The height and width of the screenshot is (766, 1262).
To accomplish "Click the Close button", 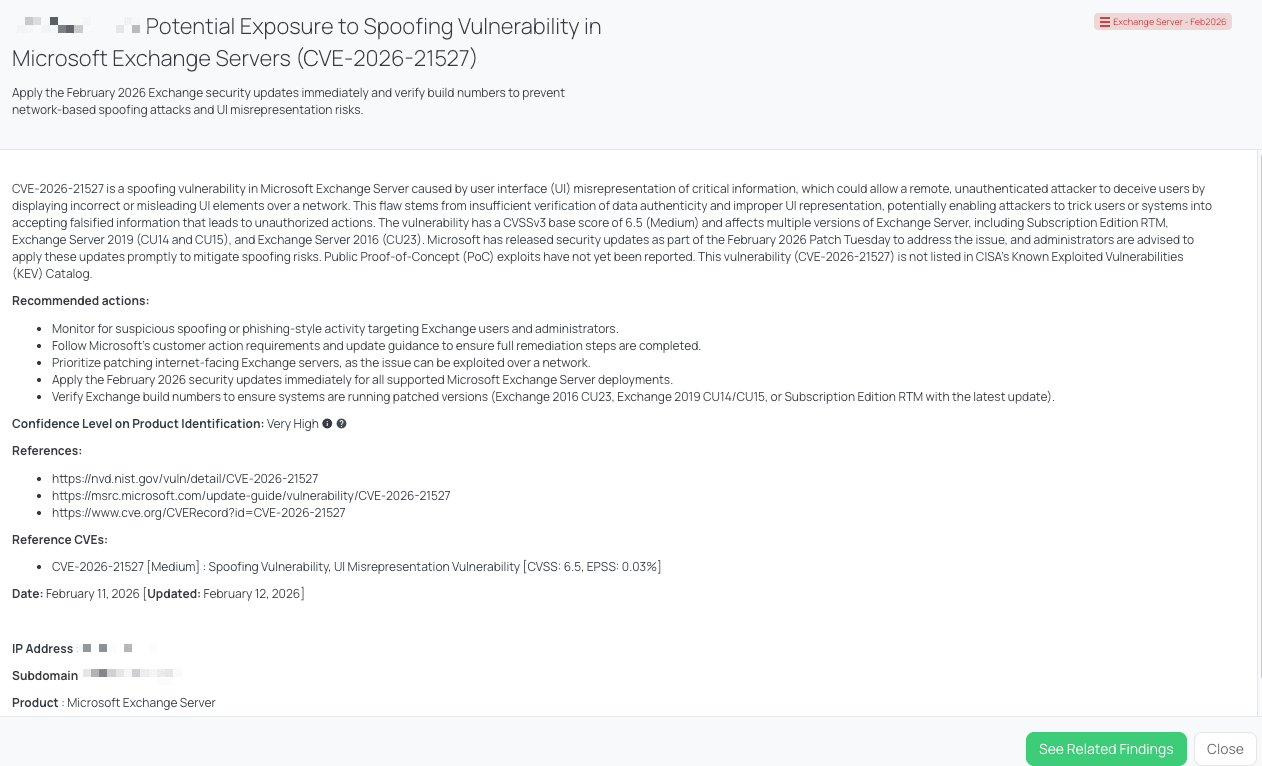I will tap(1225, 748).
